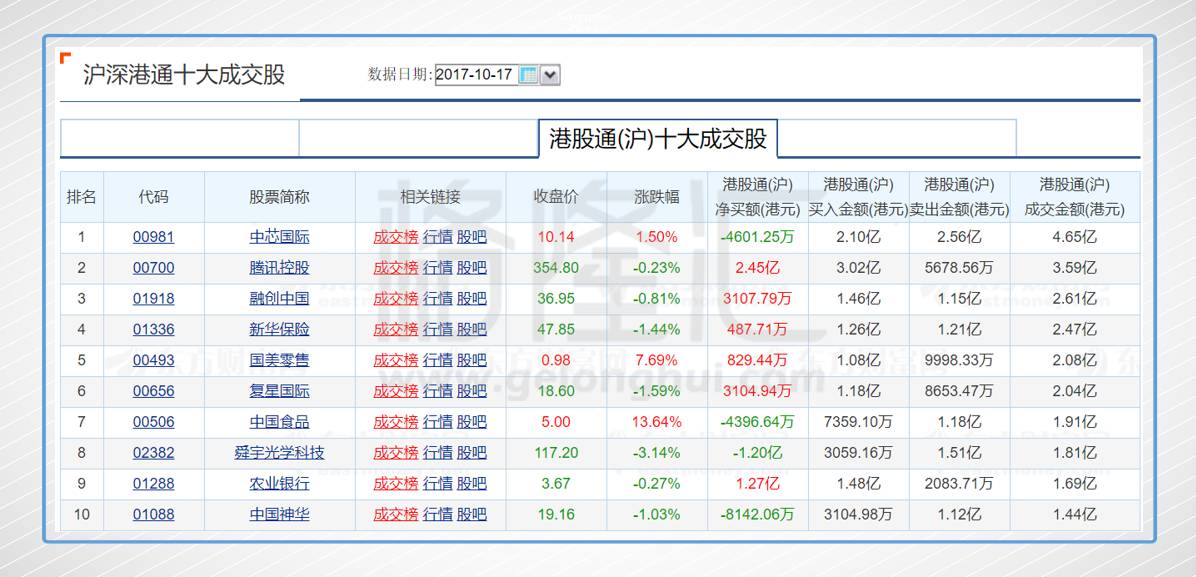Click 行情 link in 腾讯控股 row

438,268
